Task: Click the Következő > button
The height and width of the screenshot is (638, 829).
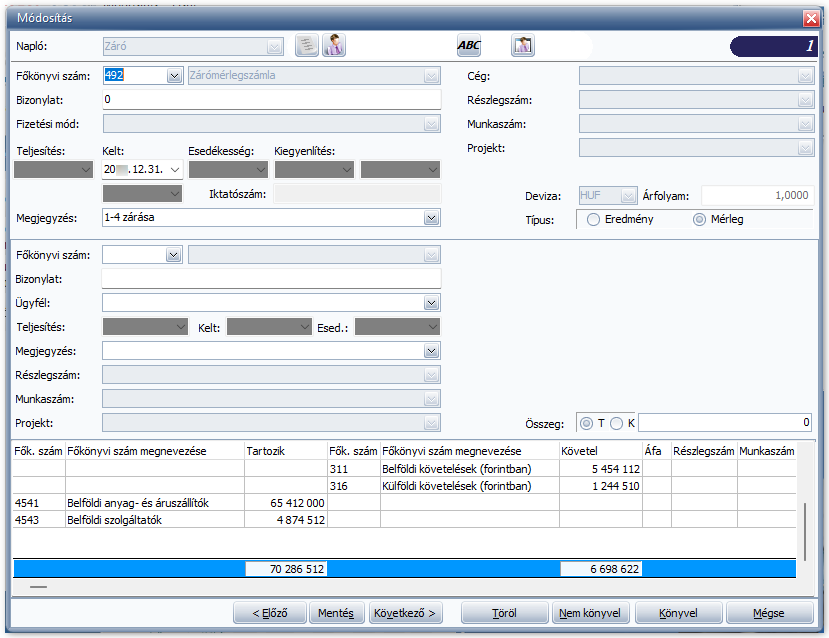Action: click(x=405, y=613)
